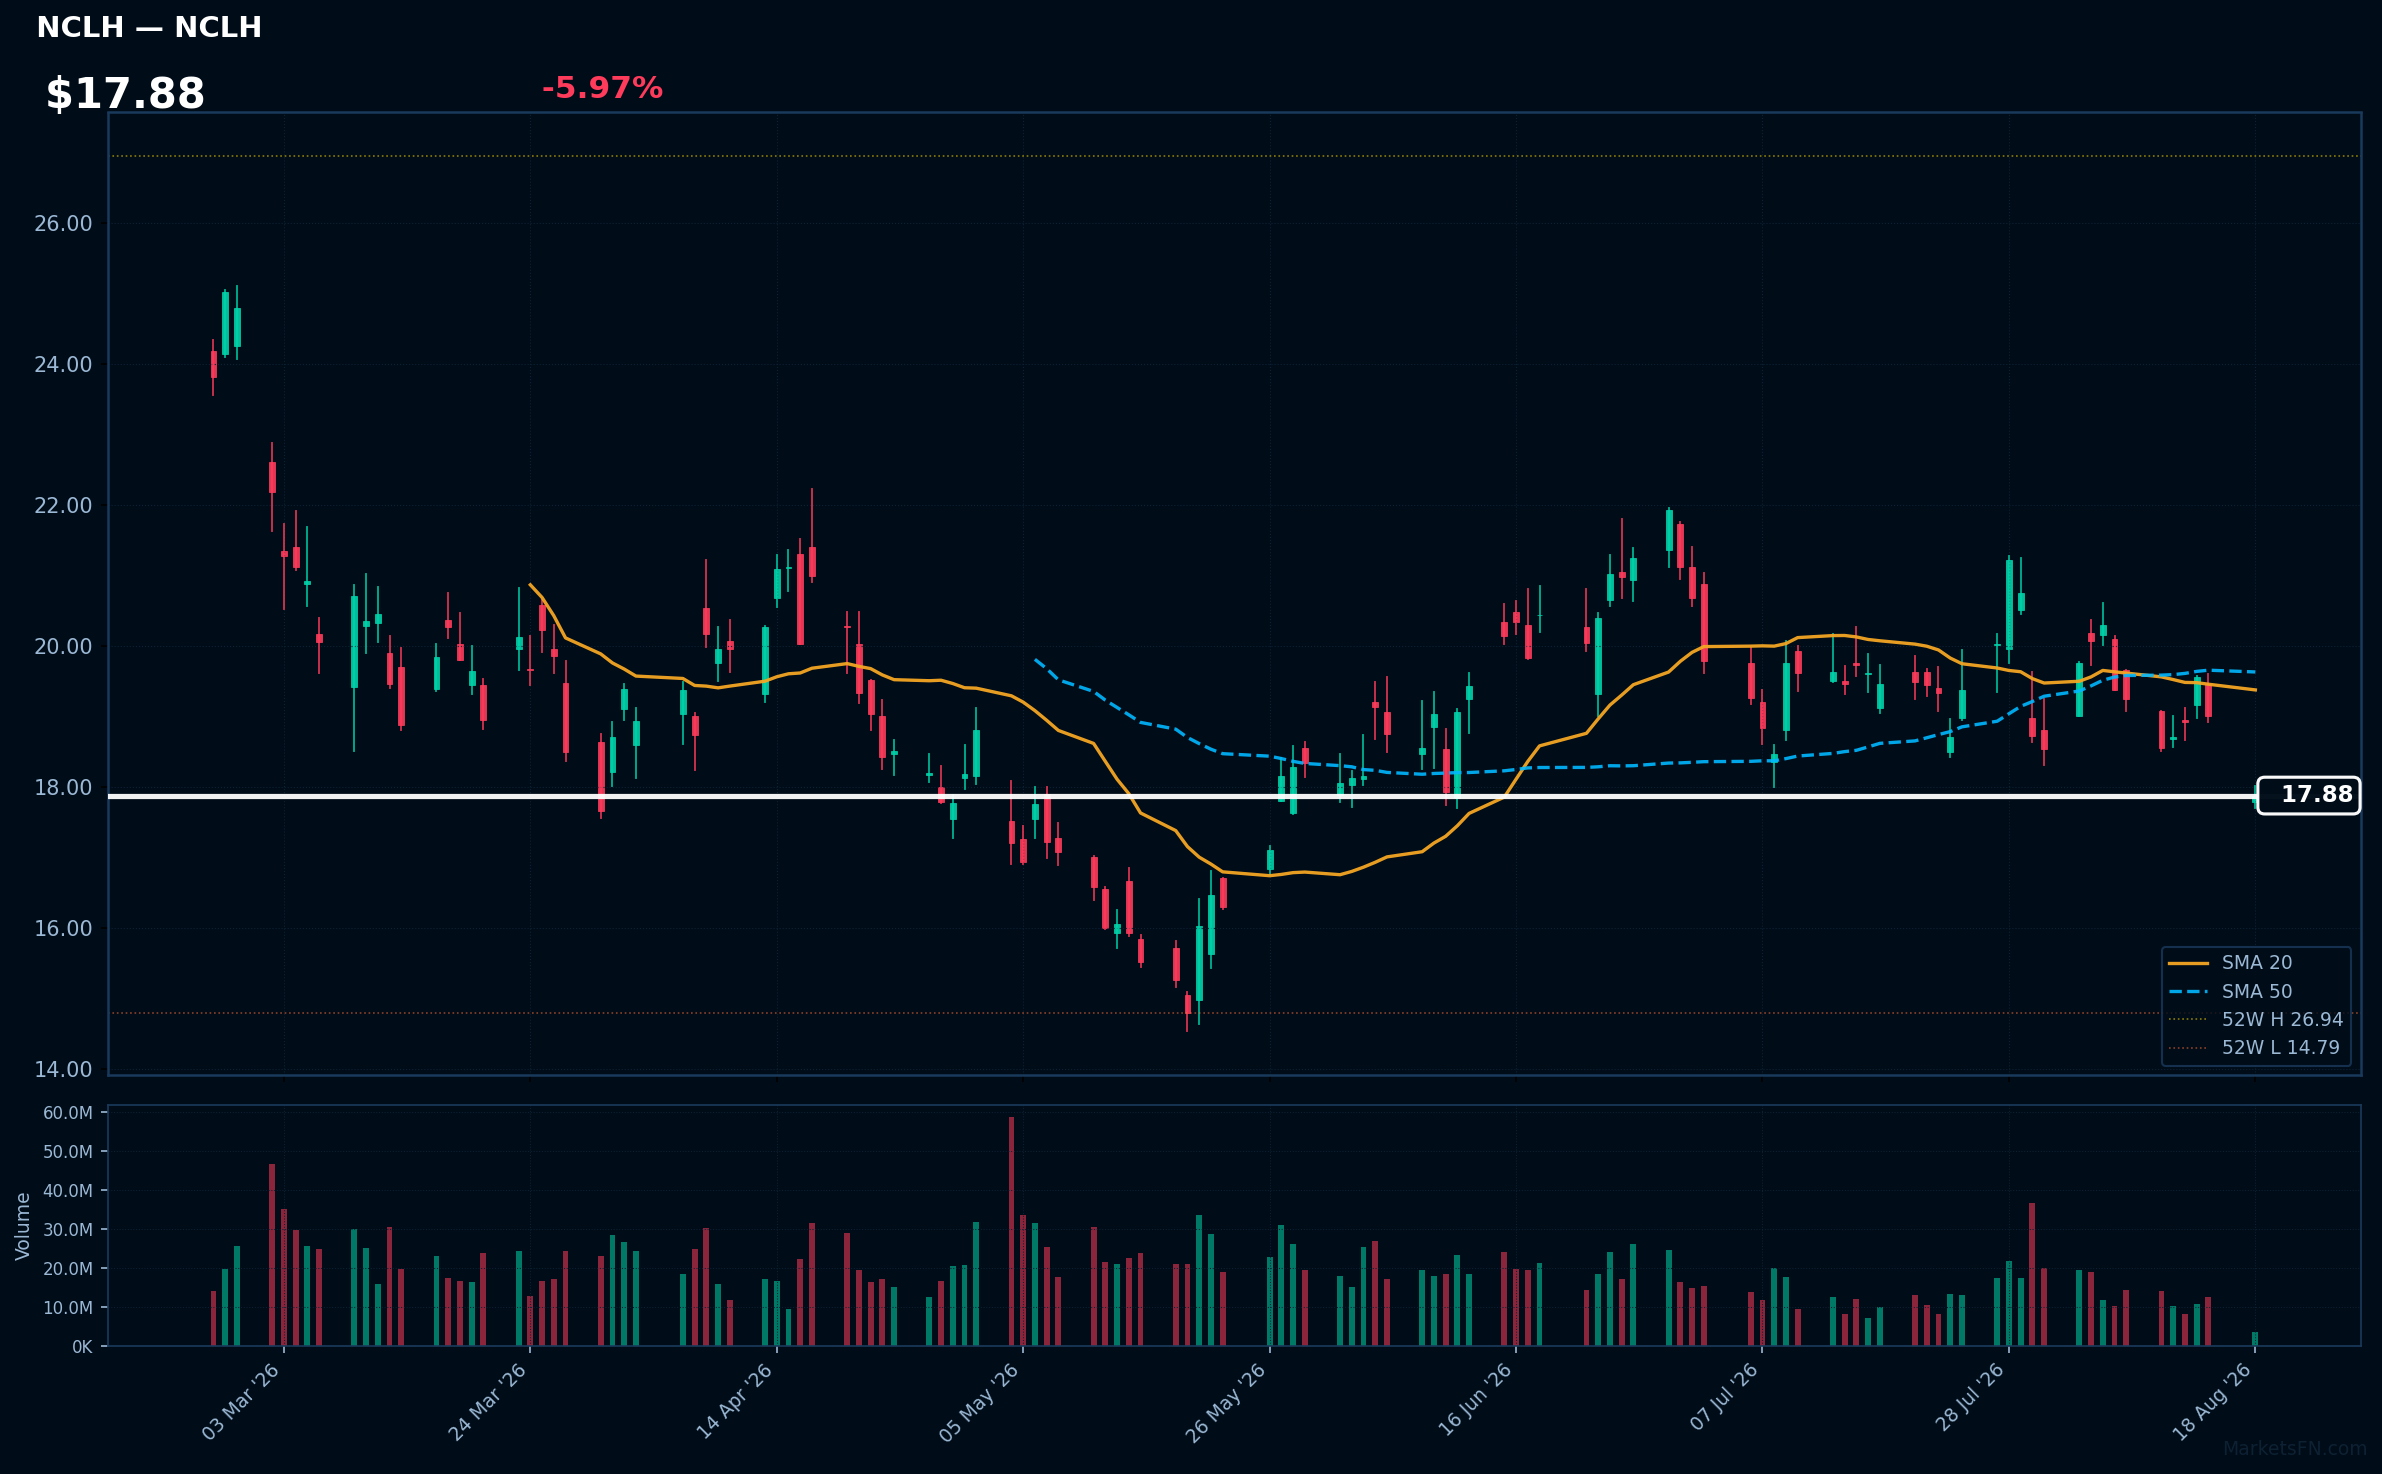Viewport: 2382px width, 1474px height.
Task: Click the 16.00 price axis label
Action: click(x=63, y=929)
